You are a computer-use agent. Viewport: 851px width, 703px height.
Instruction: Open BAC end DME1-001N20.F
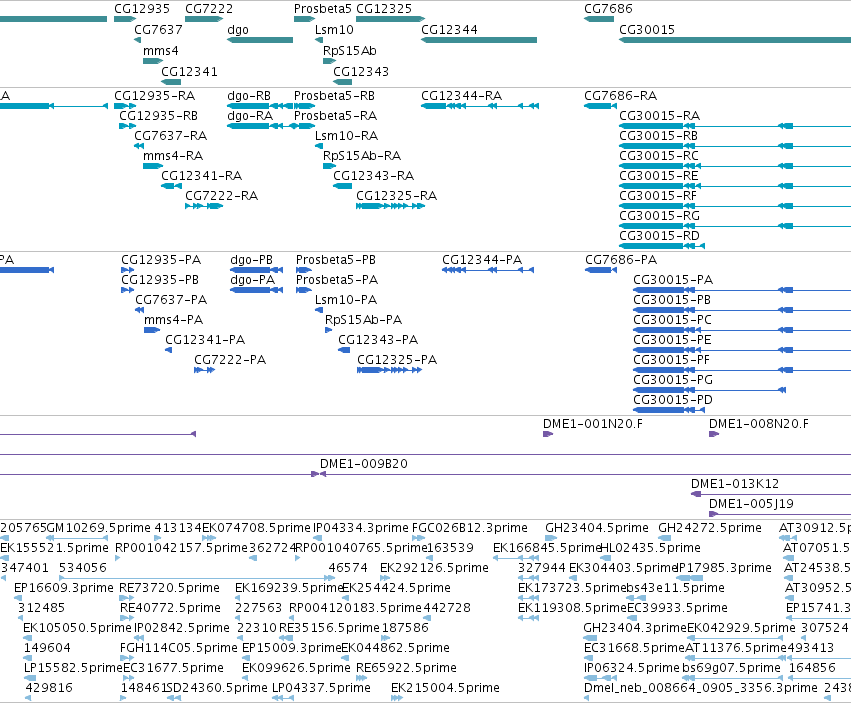pos(548,434)
